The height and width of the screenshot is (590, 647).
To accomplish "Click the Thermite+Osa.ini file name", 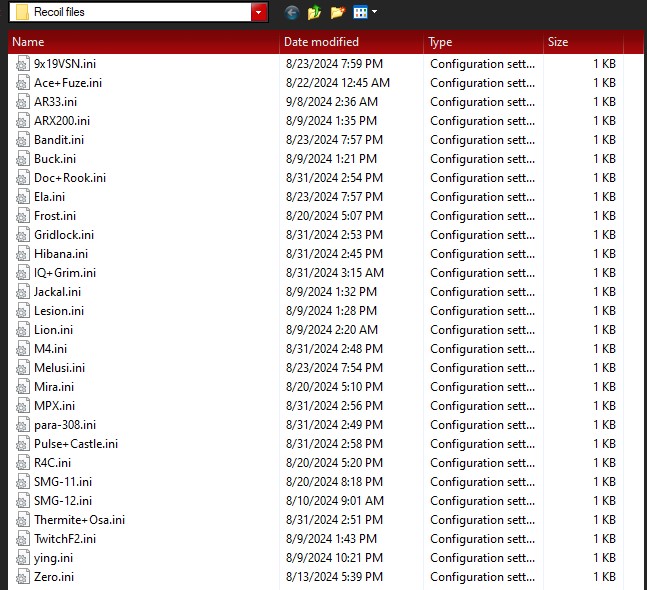I will pos(79,519).
